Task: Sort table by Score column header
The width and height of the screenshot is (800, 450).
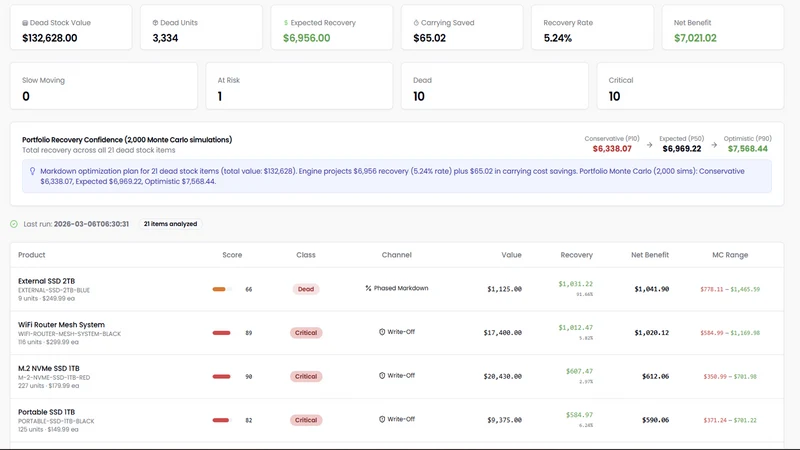Action: point(232,255)
